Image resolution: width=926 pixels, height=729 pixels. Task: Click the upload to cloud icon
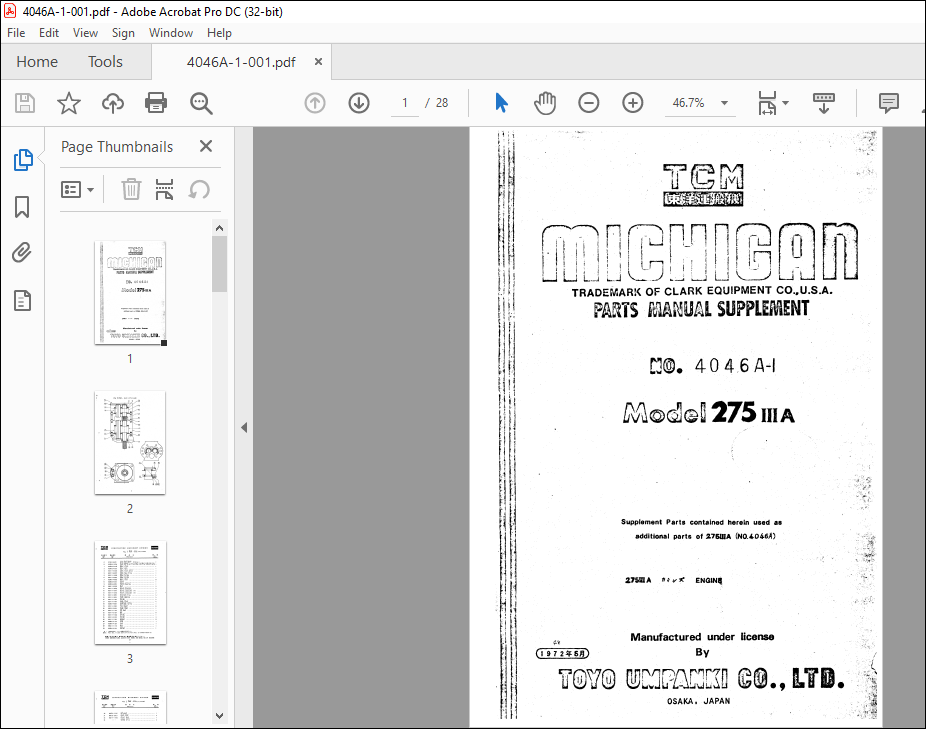pyautogui.click(x=113, y=103)
